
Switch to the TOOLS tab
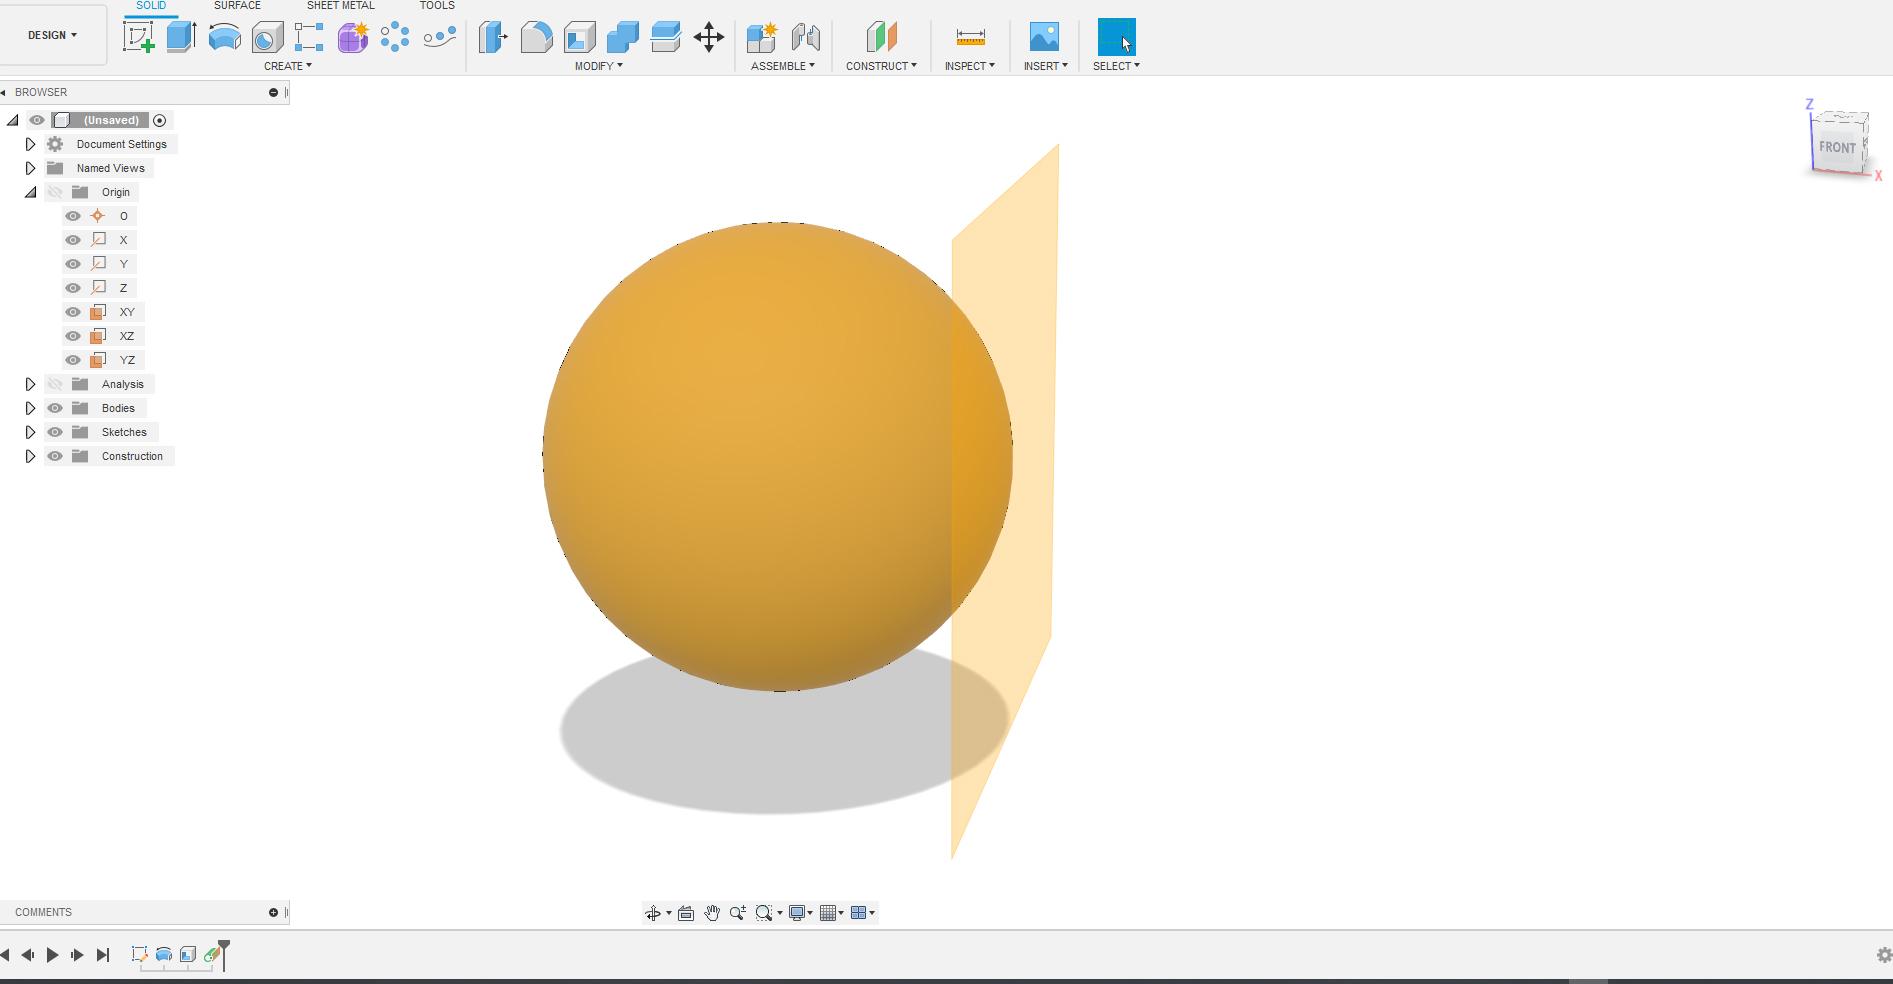coord(437,6)
